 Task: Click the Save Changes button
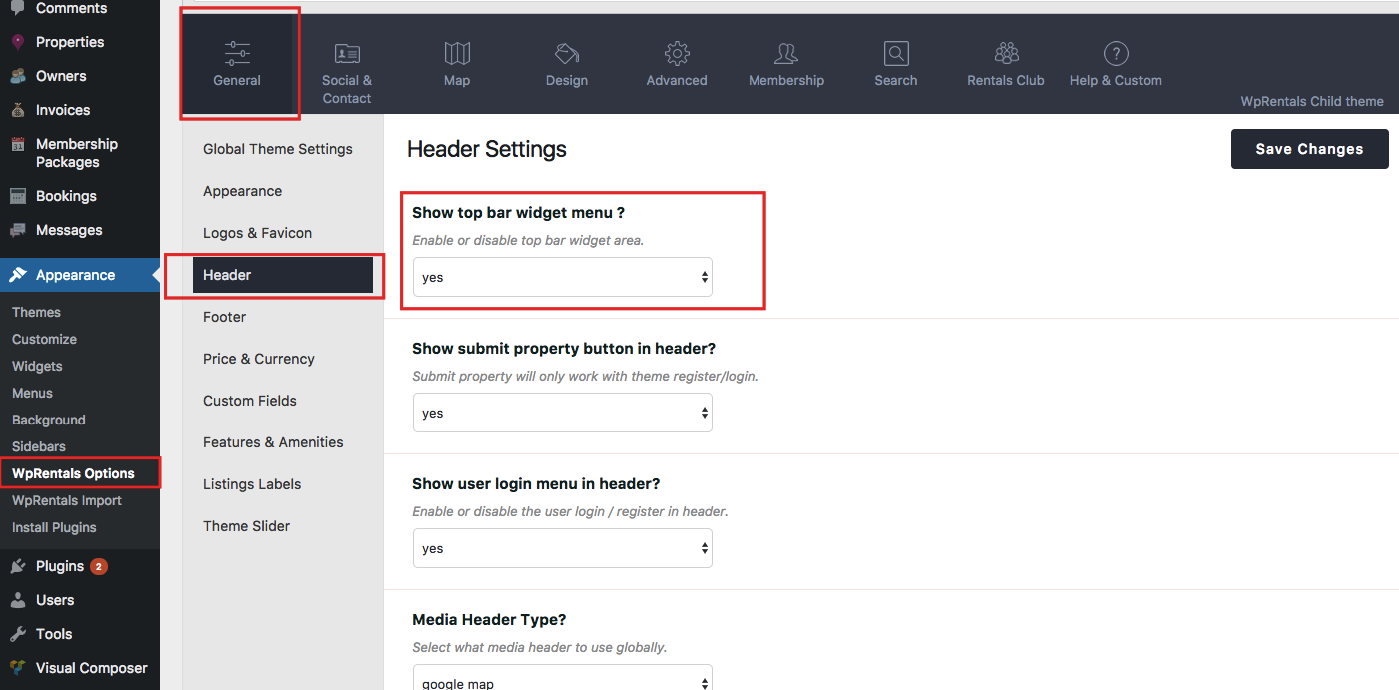(x=1310, y=149)
